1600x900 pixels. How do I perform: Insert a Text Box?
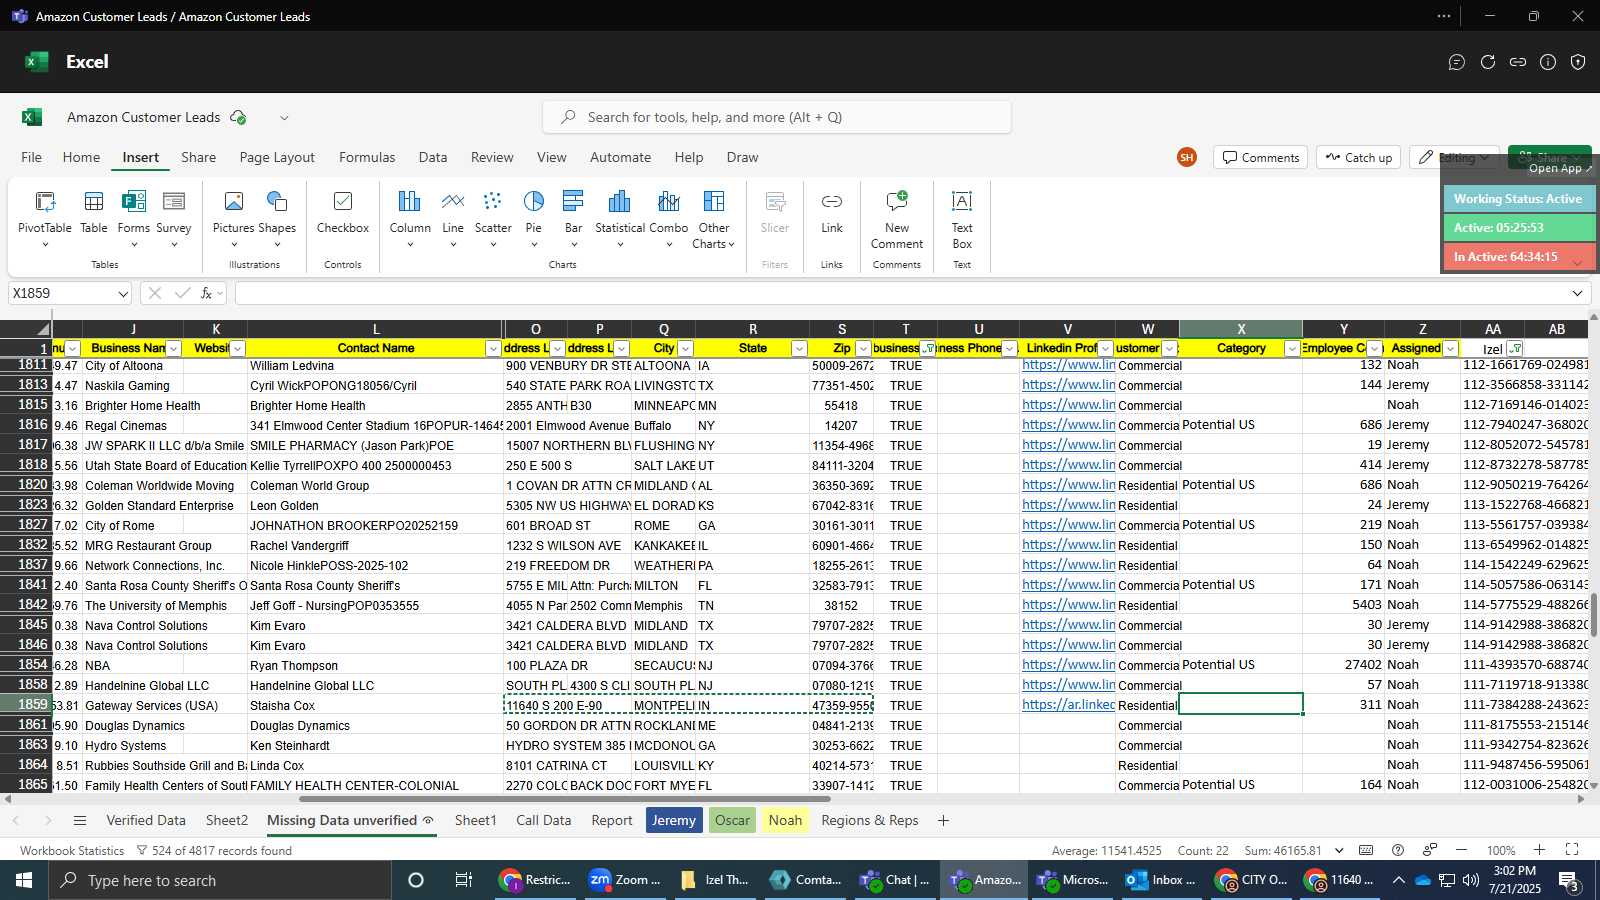tap(962, 218)
